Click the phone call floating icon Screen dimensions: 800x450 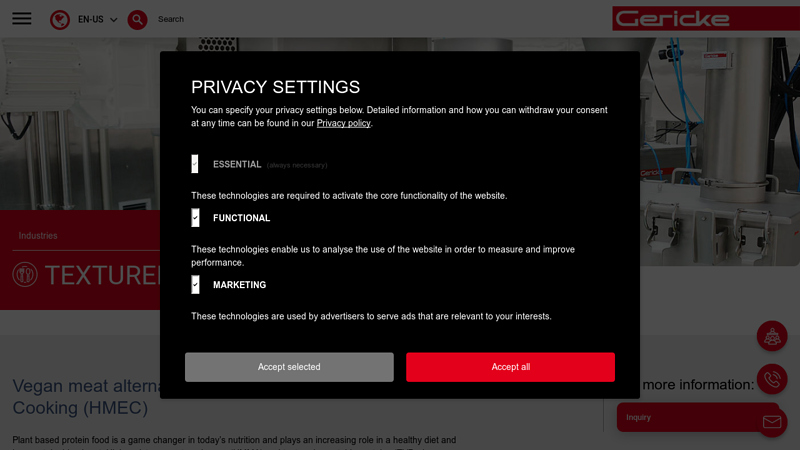click(x=772, y=379)
